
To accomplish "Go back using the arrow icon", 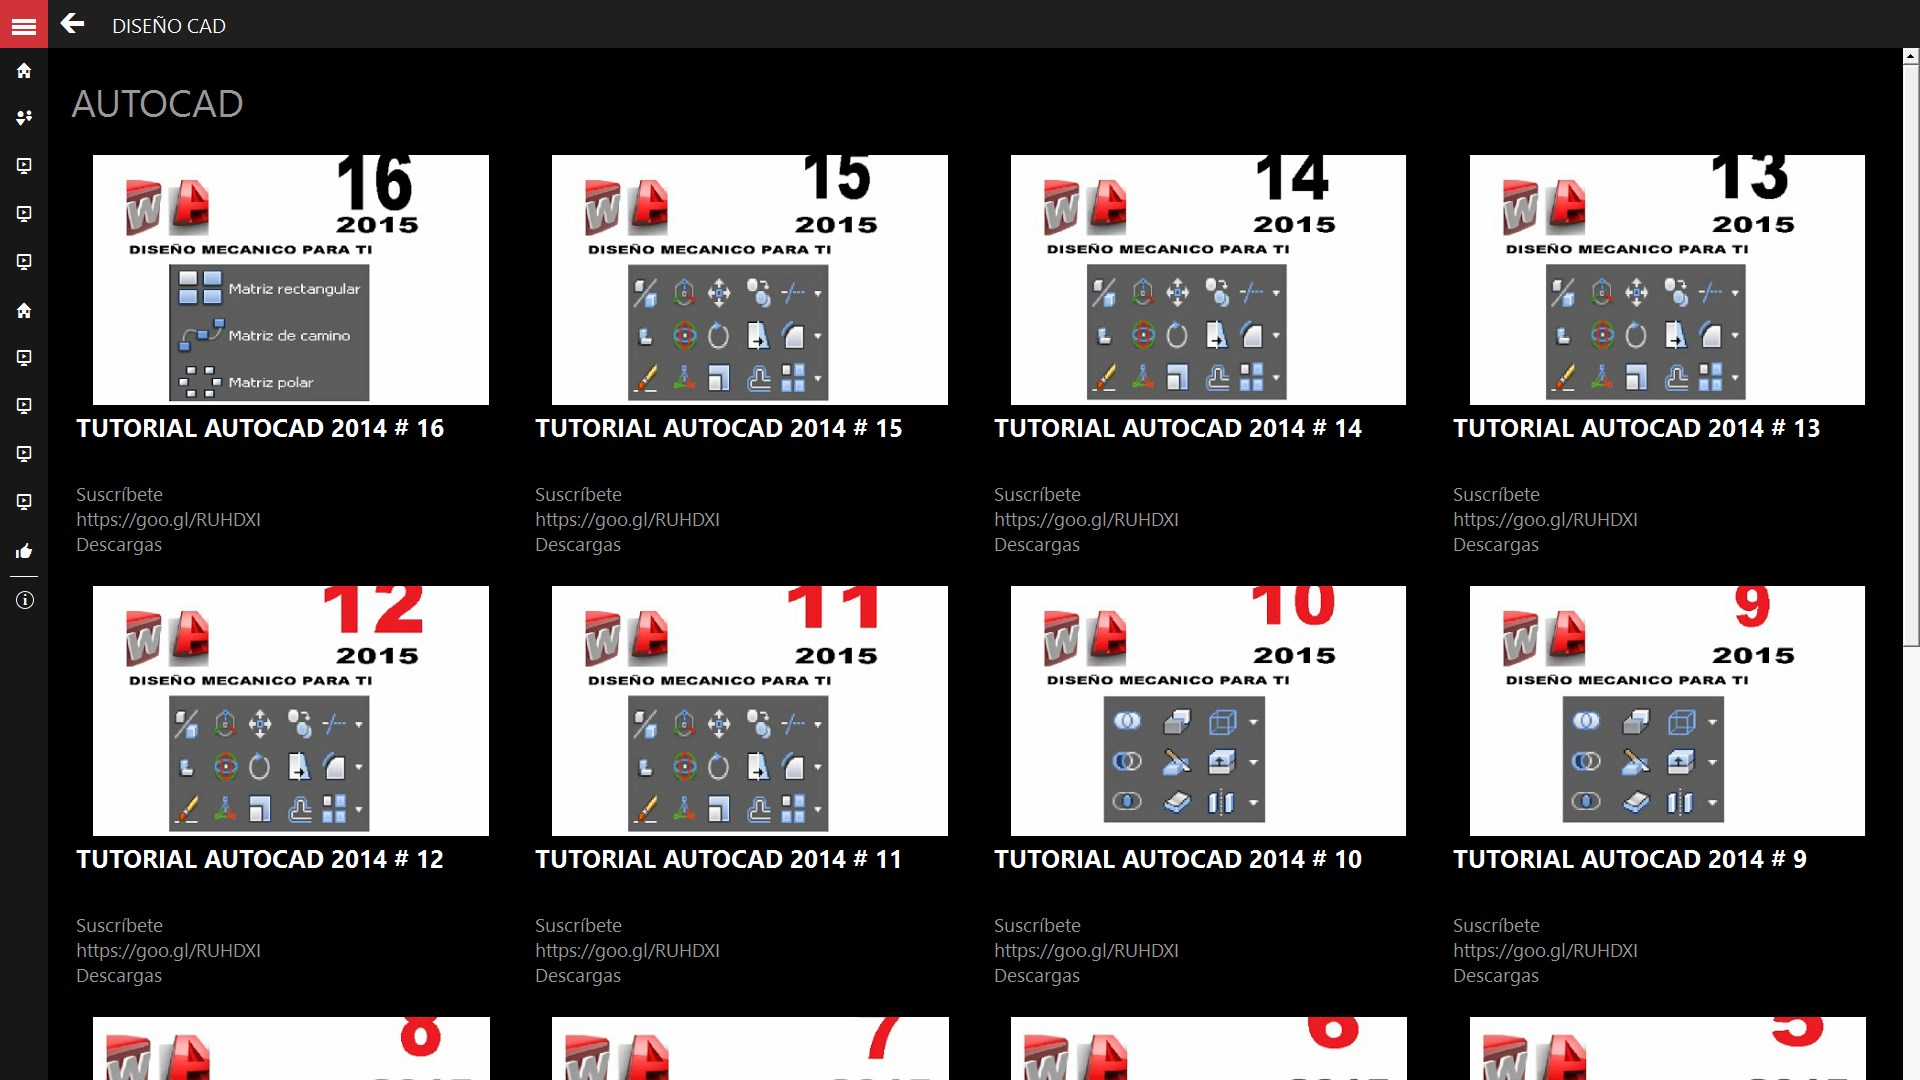I will [72, 24].
